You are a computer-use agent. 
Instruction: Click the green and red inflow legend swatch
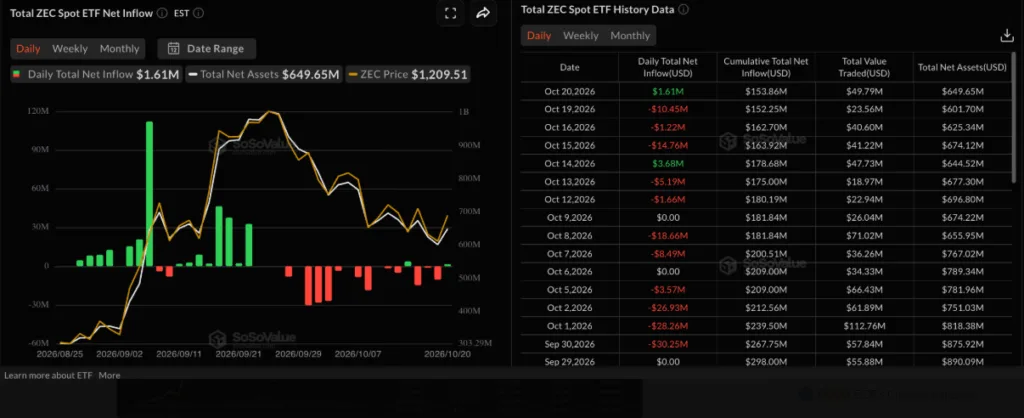18,74
